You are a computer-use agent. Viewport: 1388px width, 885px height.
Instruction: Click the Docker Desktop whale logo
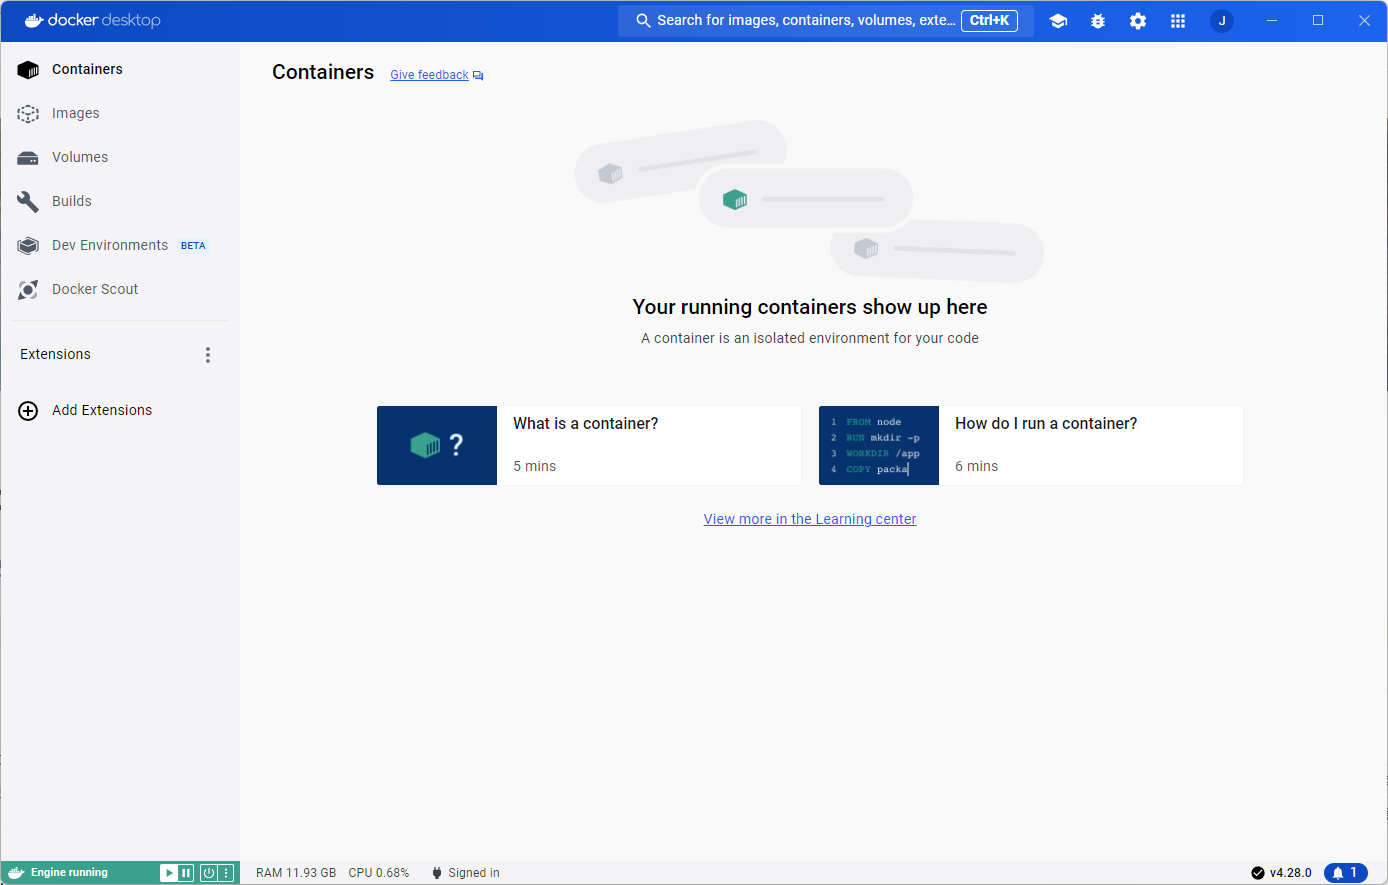(x=34, y=20)
